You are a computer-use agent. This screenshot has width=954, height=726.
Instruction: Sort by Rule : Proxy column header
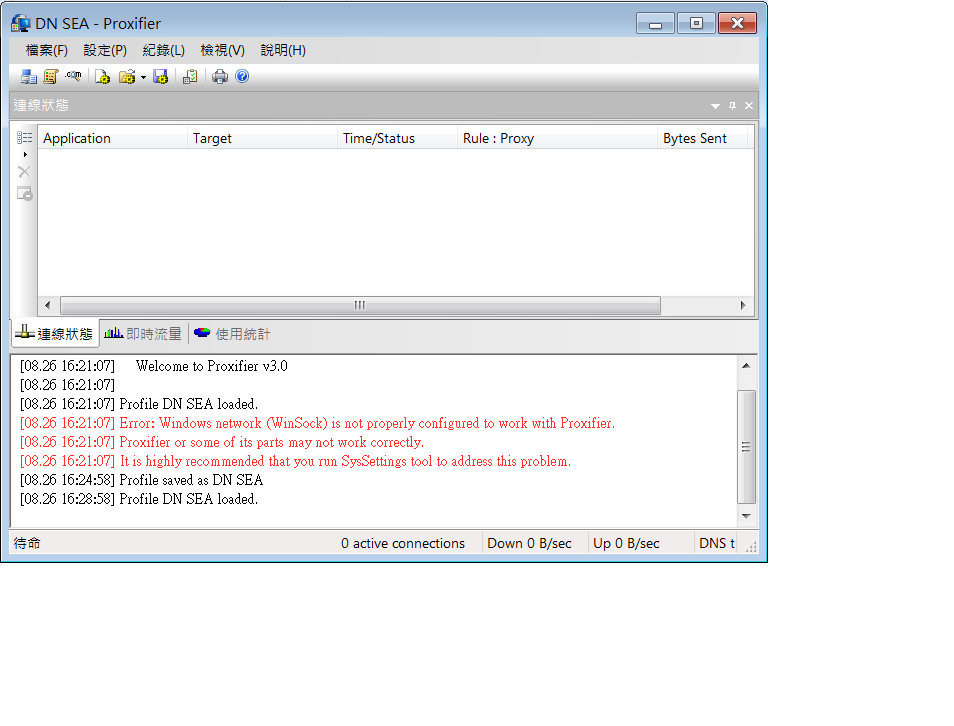pos(557,138)
